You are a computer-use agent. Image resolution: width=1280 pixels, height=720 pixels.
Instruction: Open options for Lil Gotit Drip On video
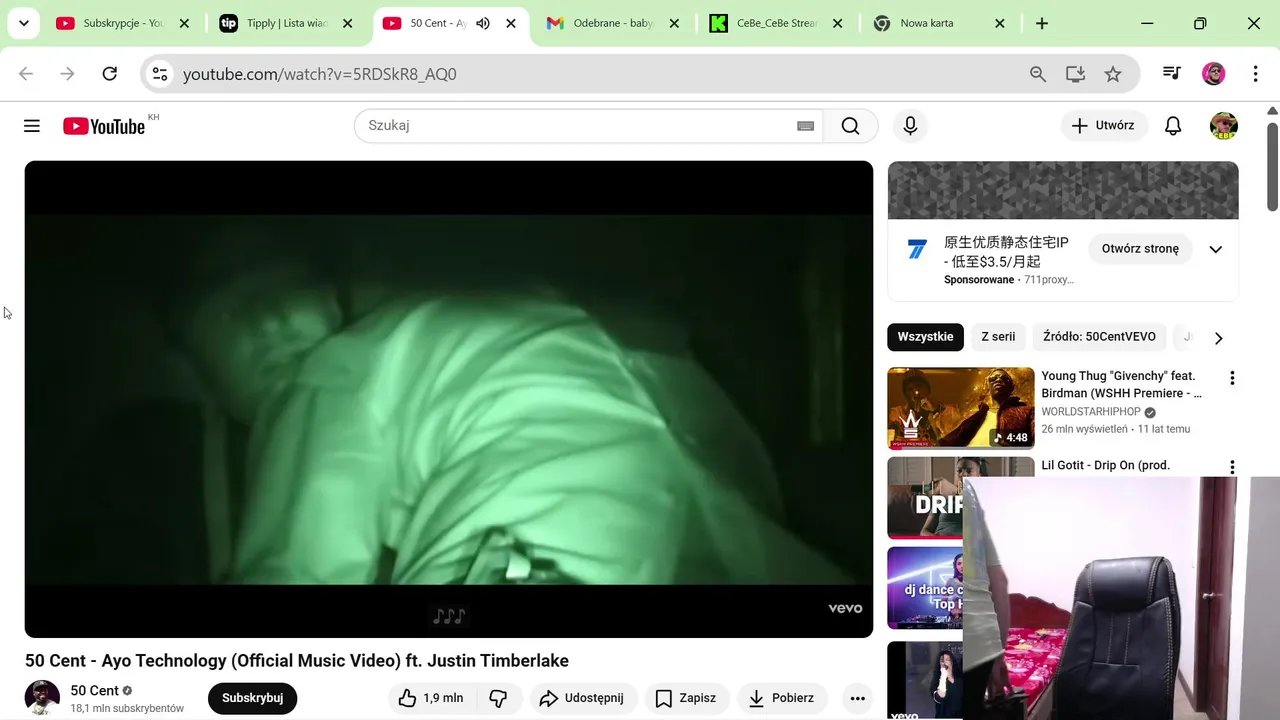[x=1232, y=467]
